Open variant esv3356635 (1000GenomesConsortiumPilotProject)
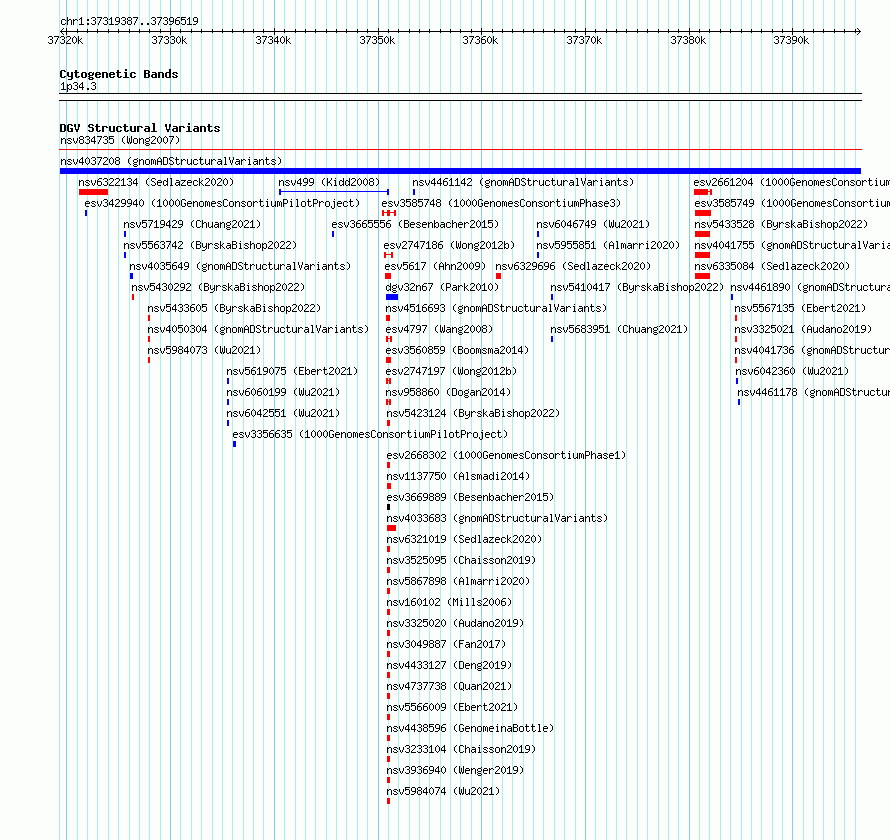The height and width of the screenshot is (840, 890). pyautogui.click(x=370, y=434)
